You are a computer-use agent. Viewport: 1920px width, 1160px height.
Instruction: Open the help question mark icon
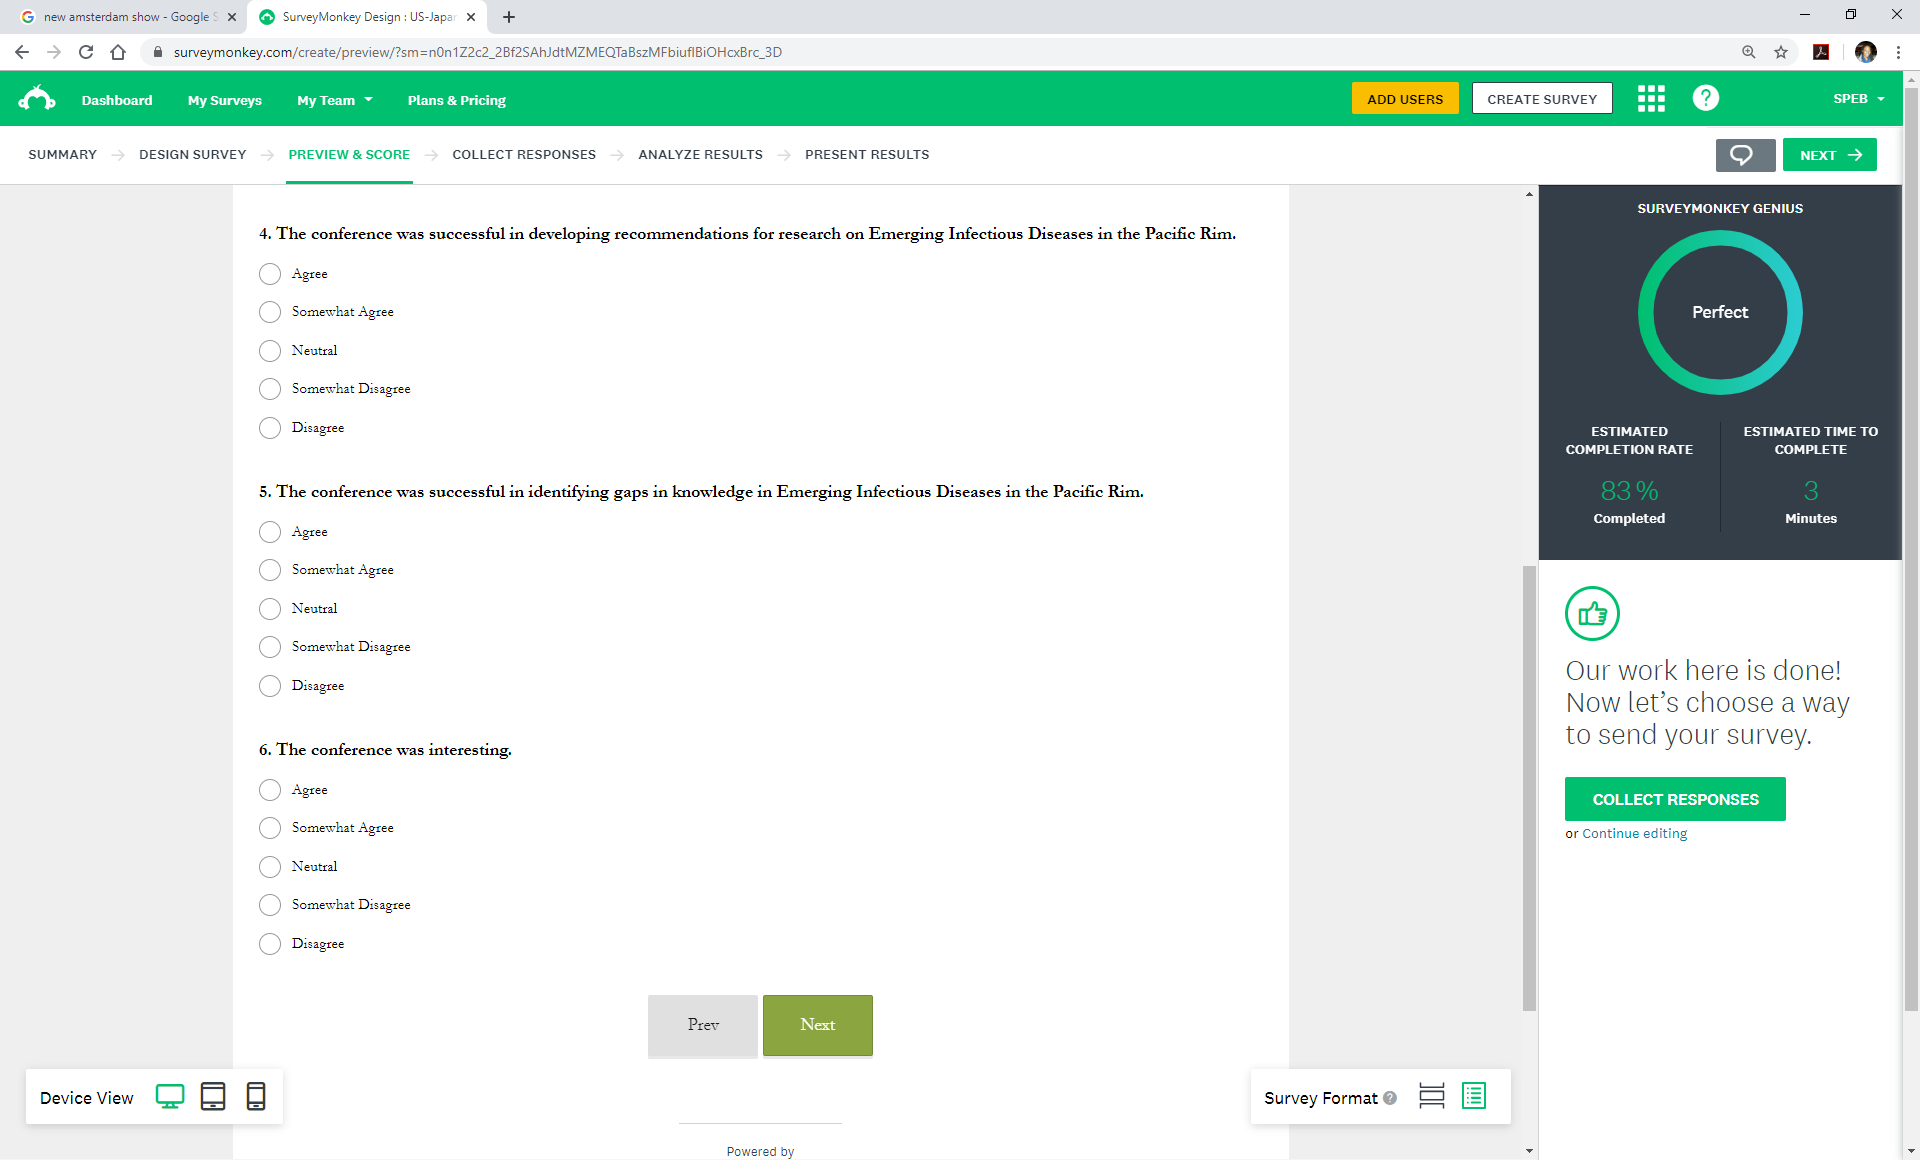point(1705,99)
